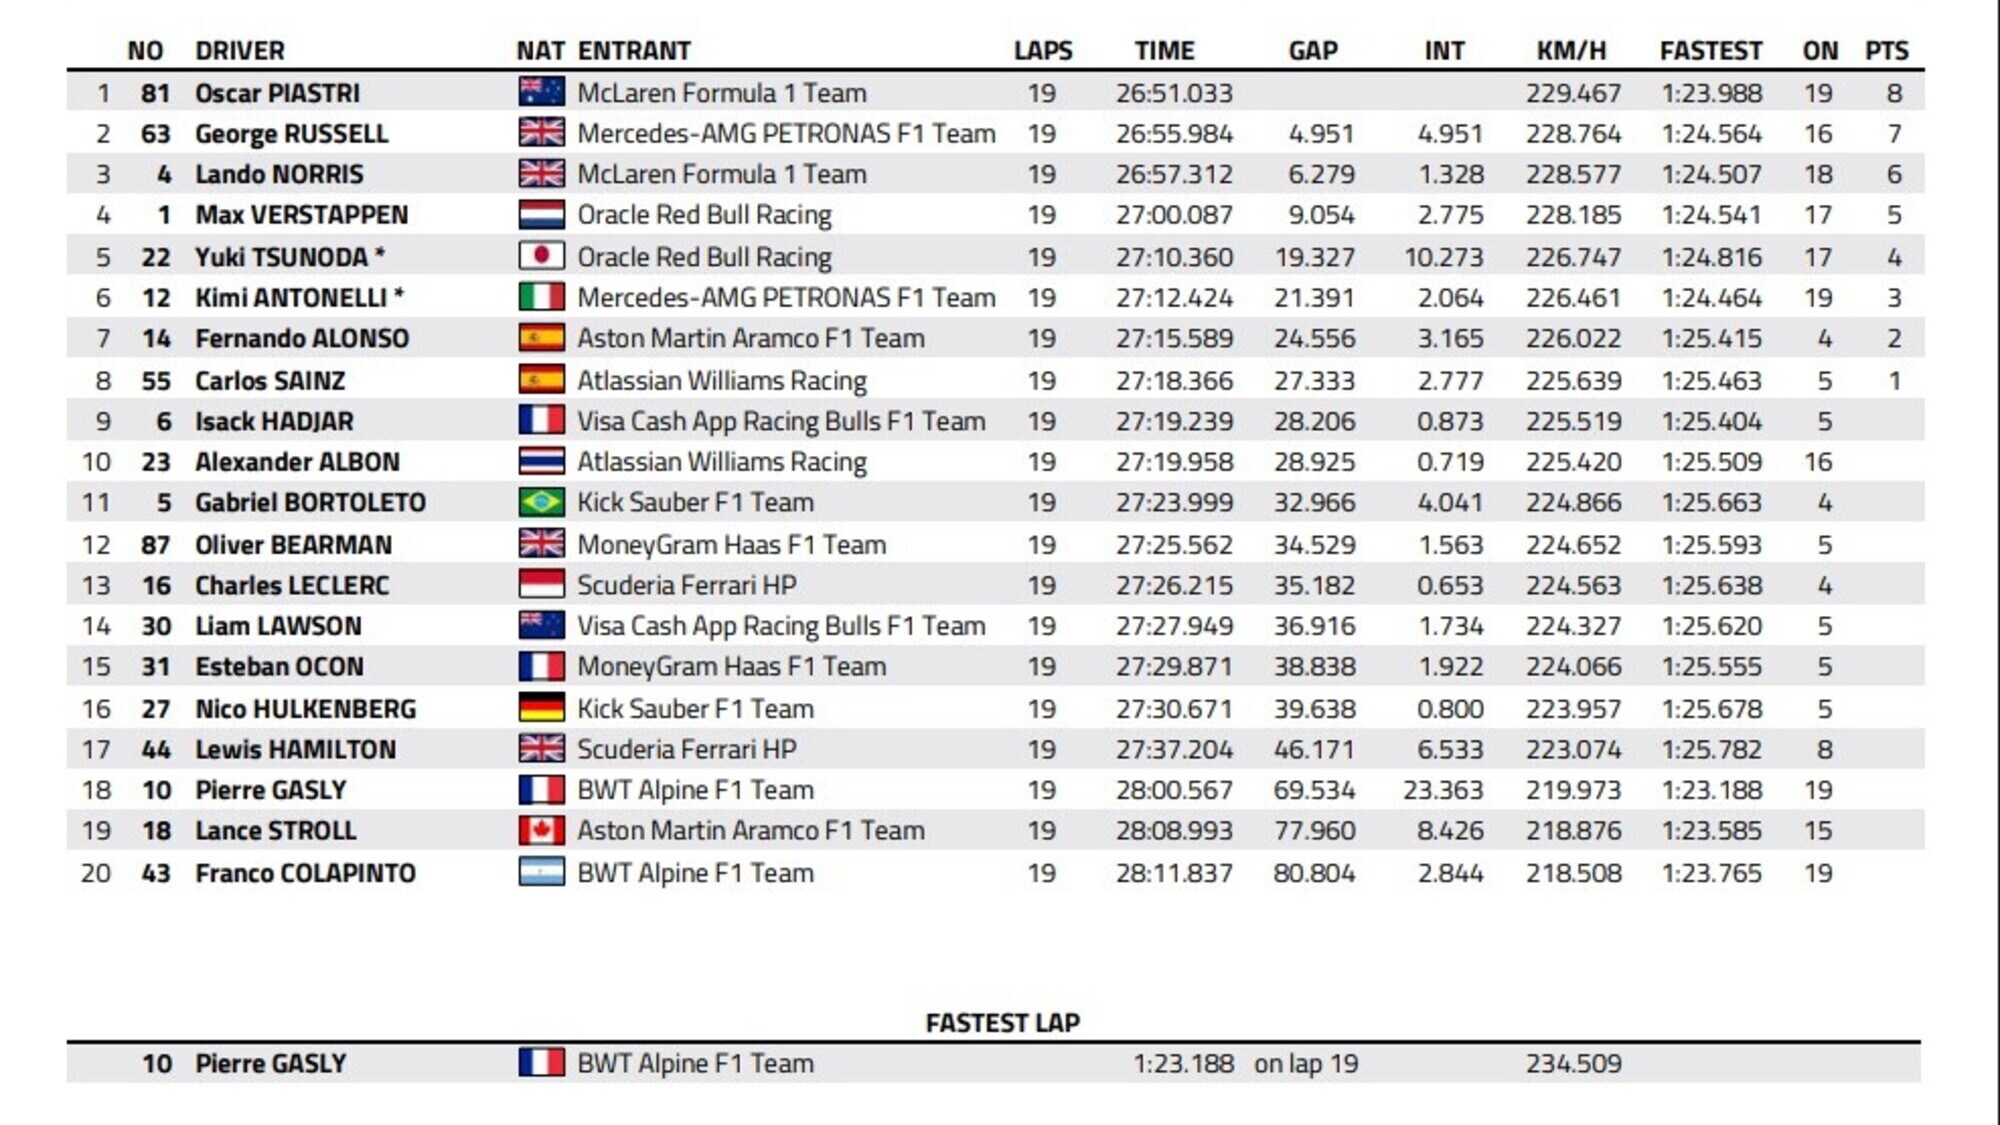Image resolution: width=2000 pixels, height=1125 pixels.
Task: Click the Japanese flag beside Yuki Tsunoda
Action: point(541,256)
